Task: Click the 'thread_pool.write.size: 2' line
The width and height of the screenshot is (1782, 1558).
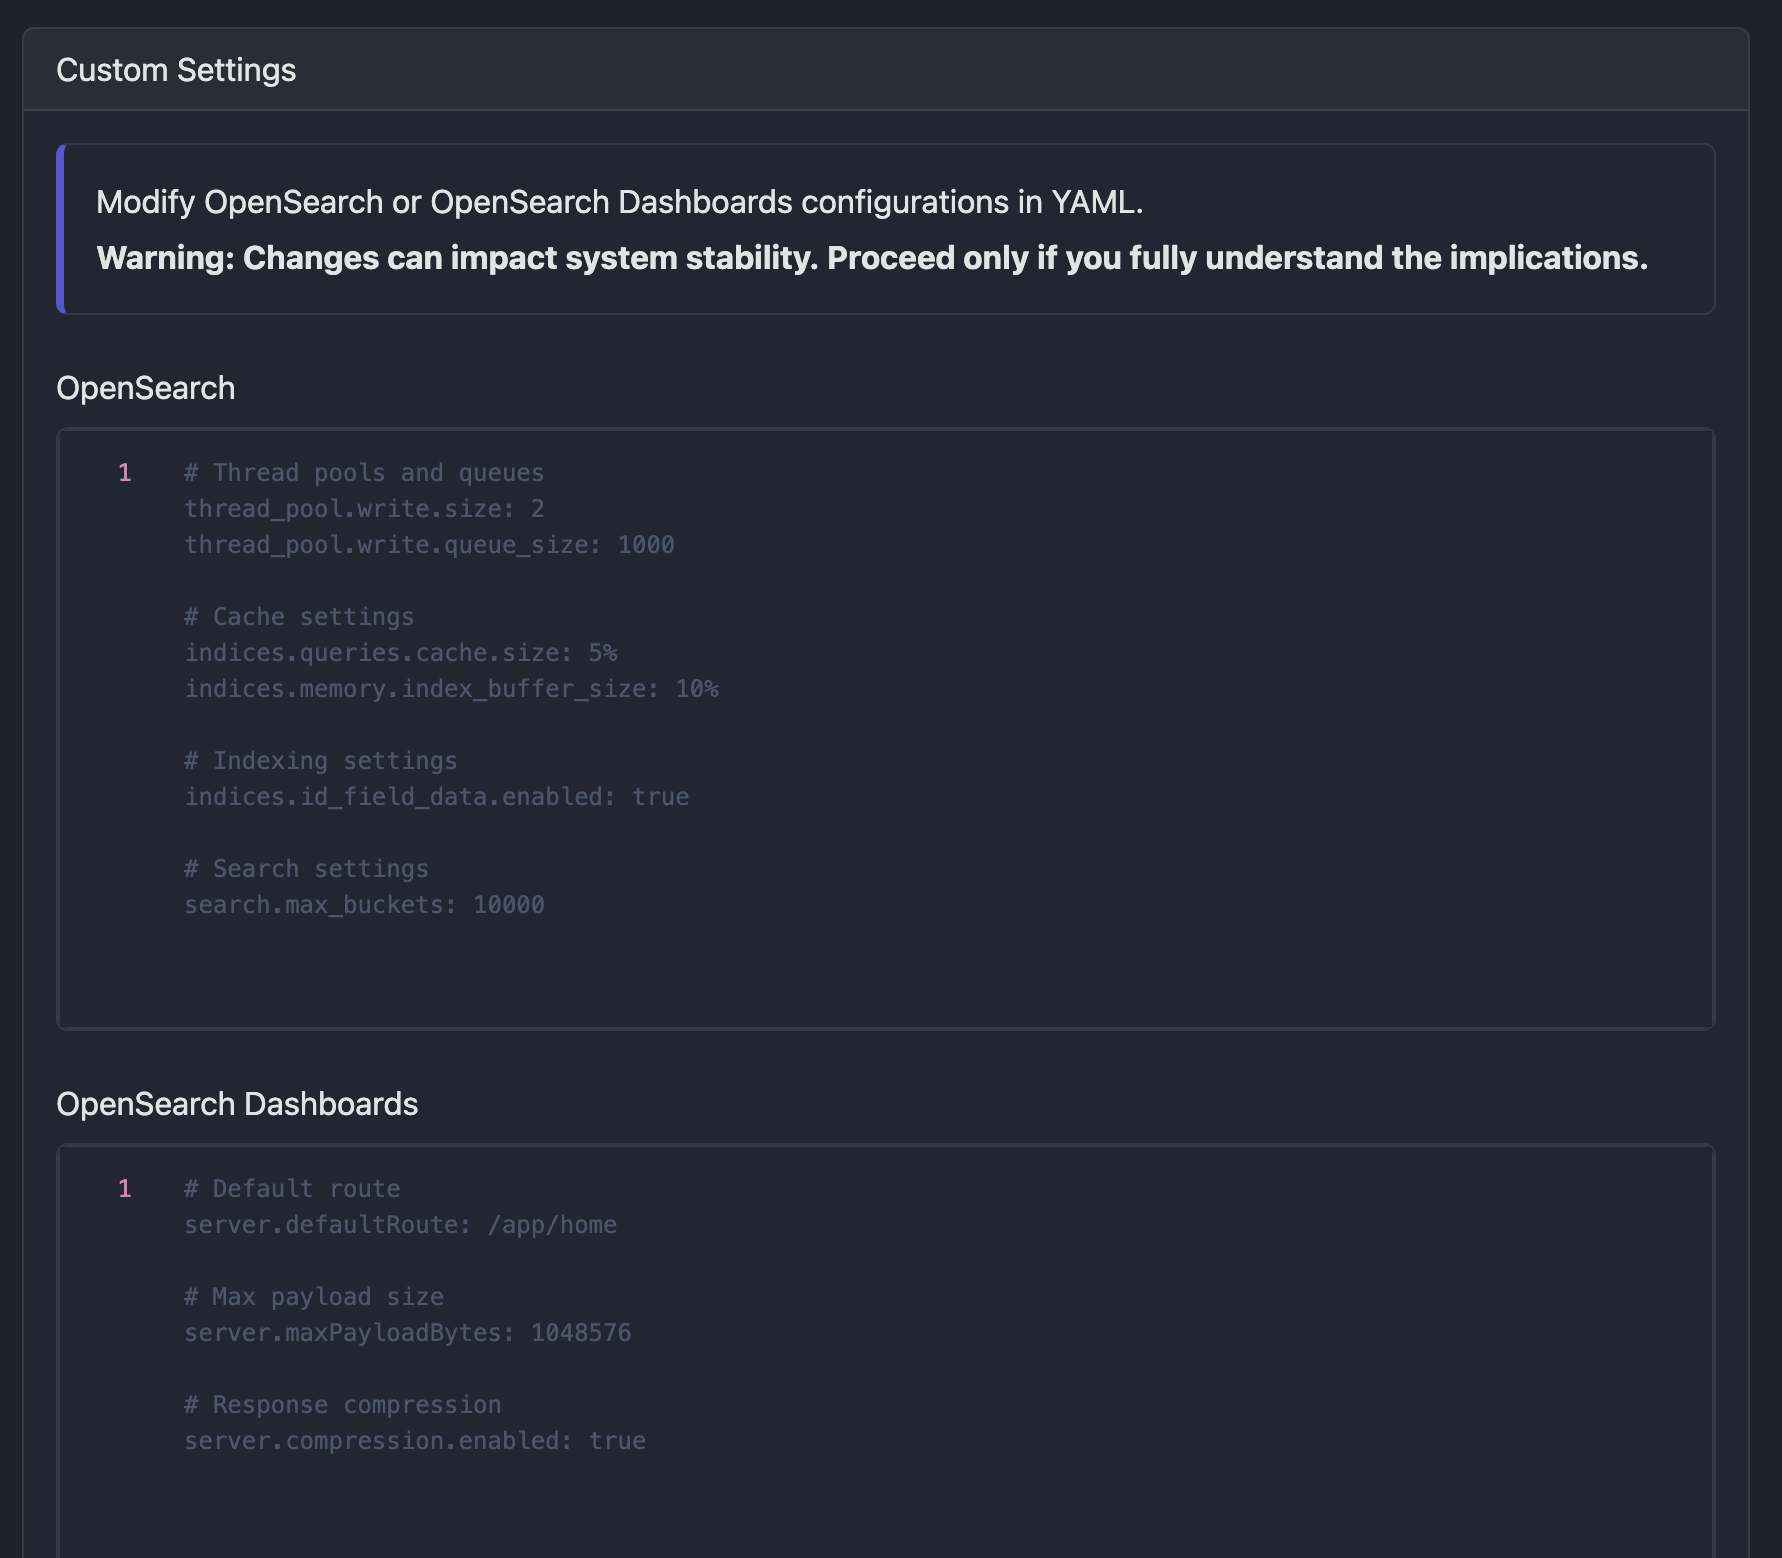Action: click(x=364, y=509)
